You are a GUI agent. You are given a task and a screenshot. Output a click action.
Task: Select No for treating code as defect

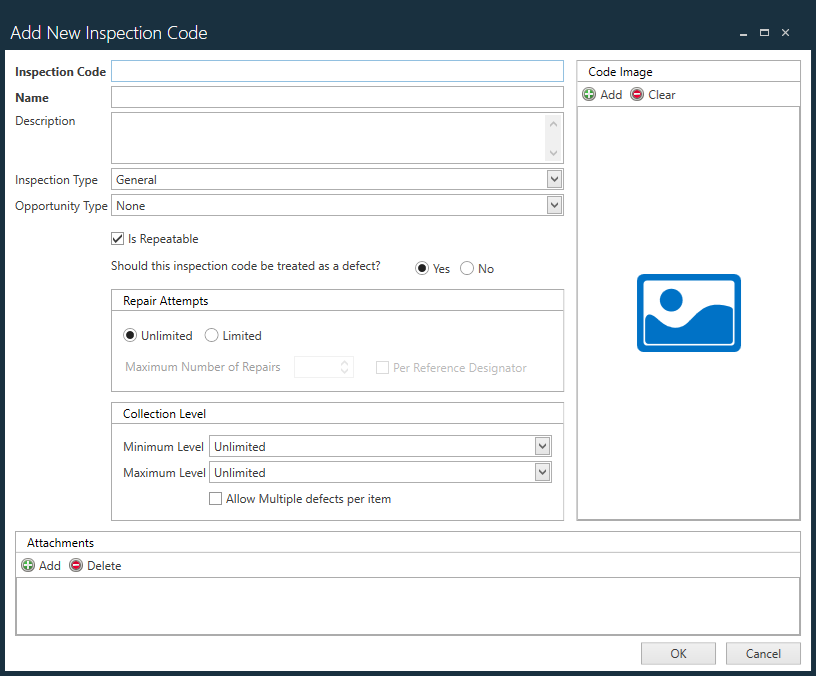(x=466, y=268)
